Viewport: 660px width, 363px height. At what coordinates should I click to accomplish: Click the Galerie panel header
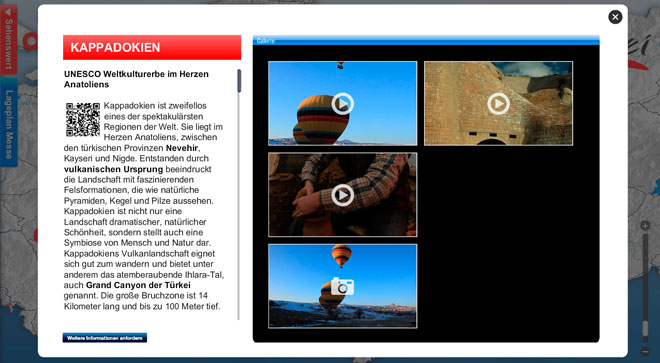[426, 40]
